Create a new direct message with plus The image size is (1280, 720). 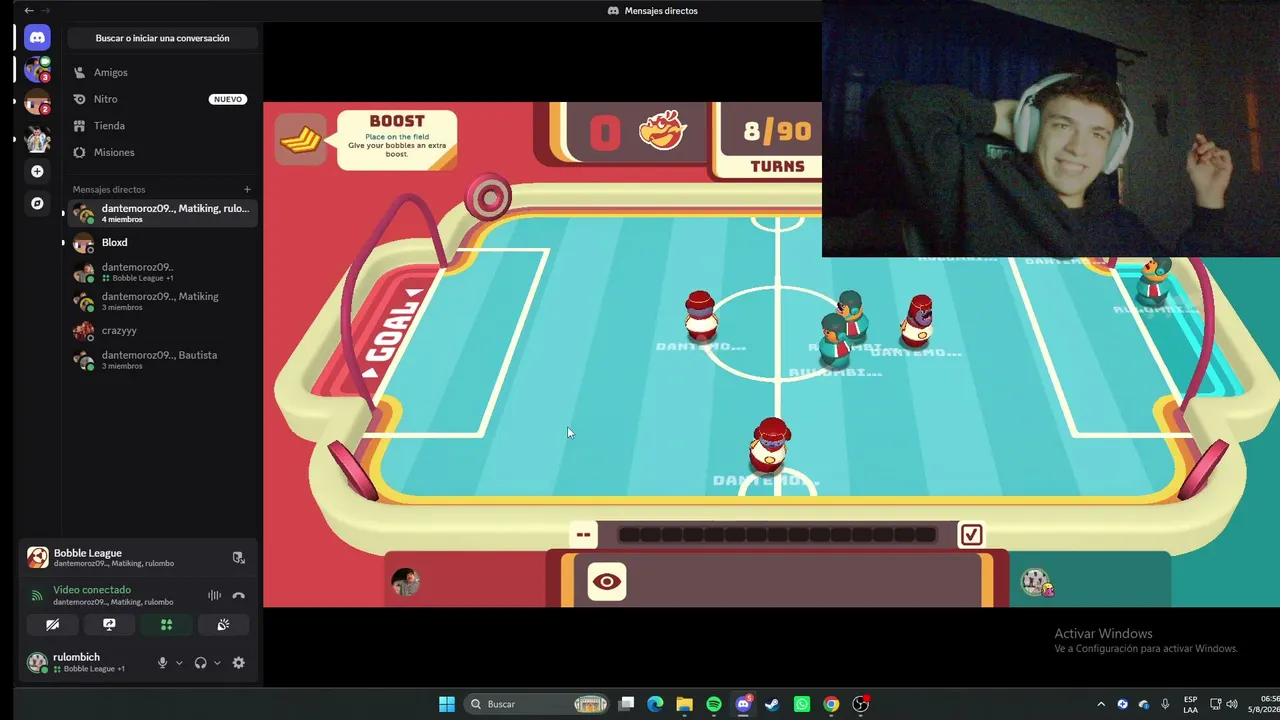(247, 189)
